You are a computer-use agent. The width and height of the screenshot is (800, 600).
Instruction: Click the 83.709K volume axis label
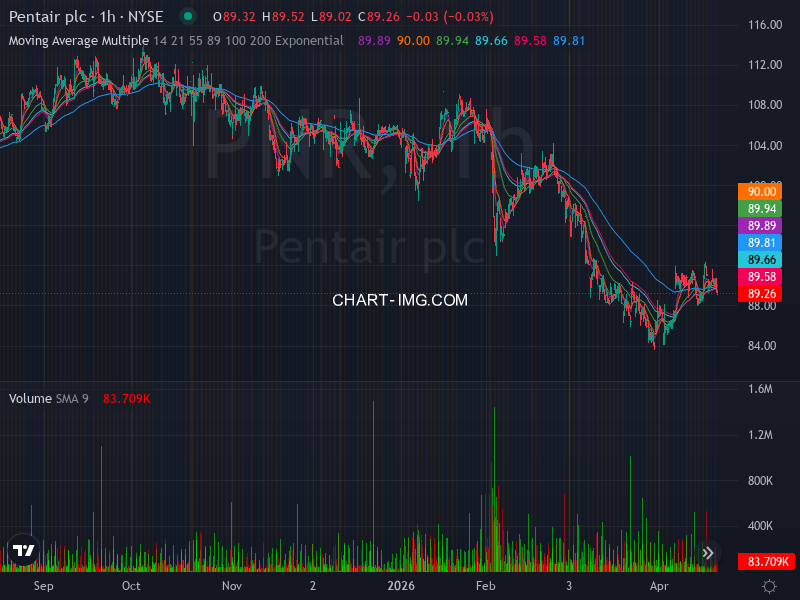click(x=766, y=562)
